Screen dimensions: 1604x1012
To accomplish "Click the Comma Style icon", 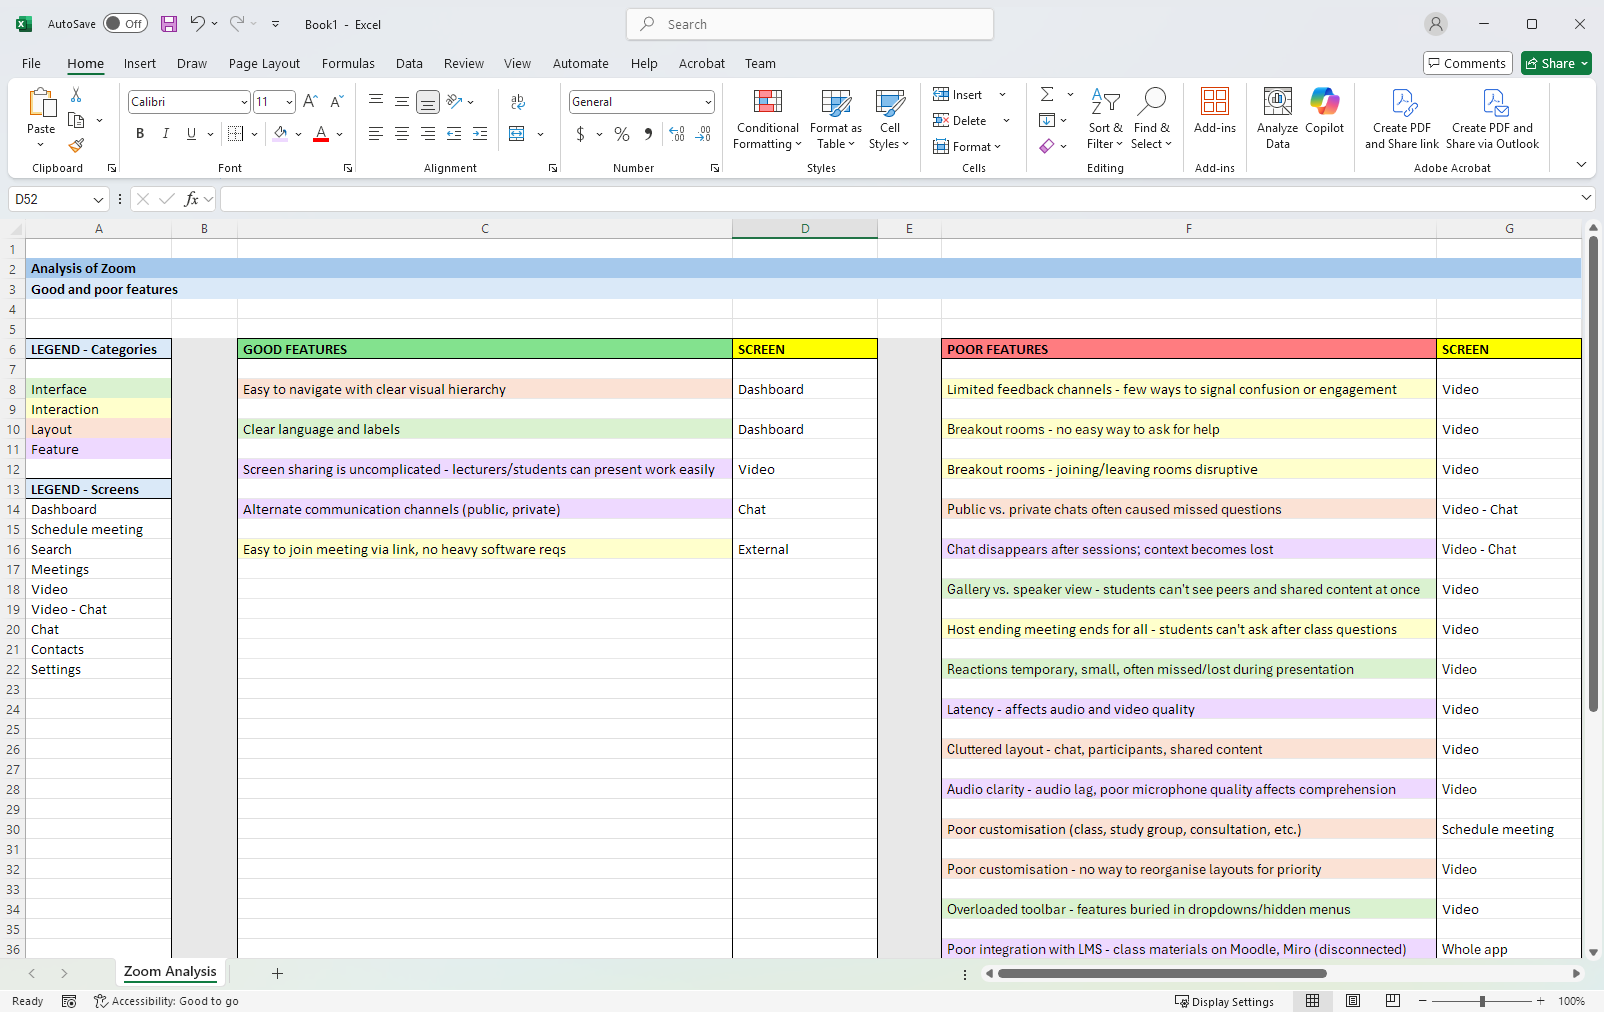I will pos(648,133).
